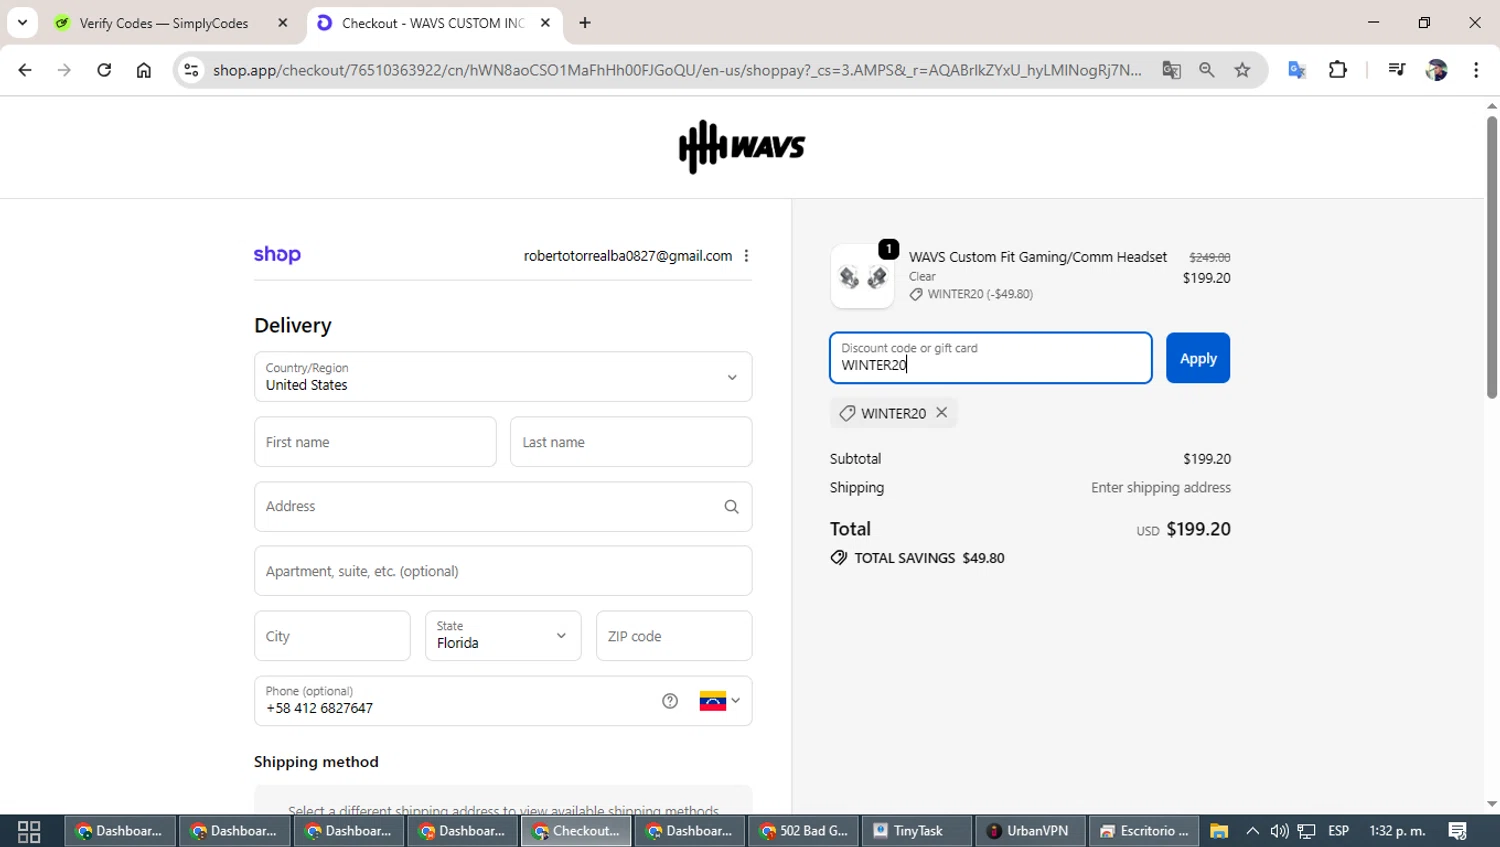The width and height of the screenshot is (1500, 847).
Task: Show hidden system tray icons
Action: pyautogui.click(x=1252, y=831)
